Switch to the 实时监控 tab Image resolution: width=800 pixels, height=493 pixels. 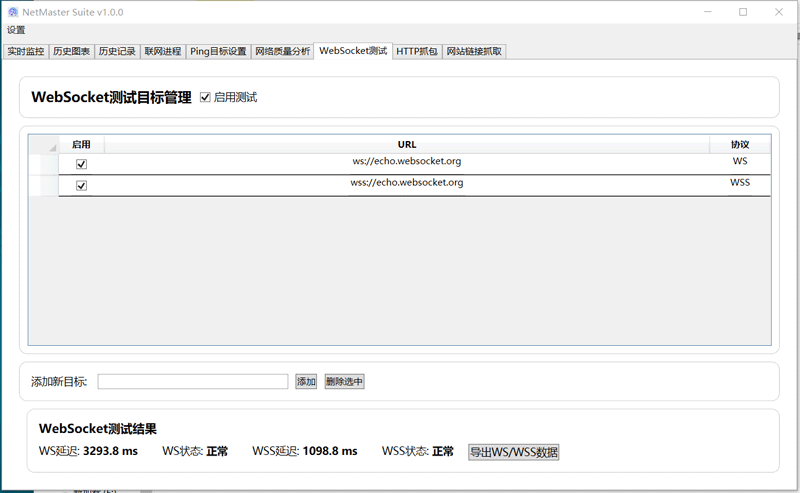tap(26, 51)
